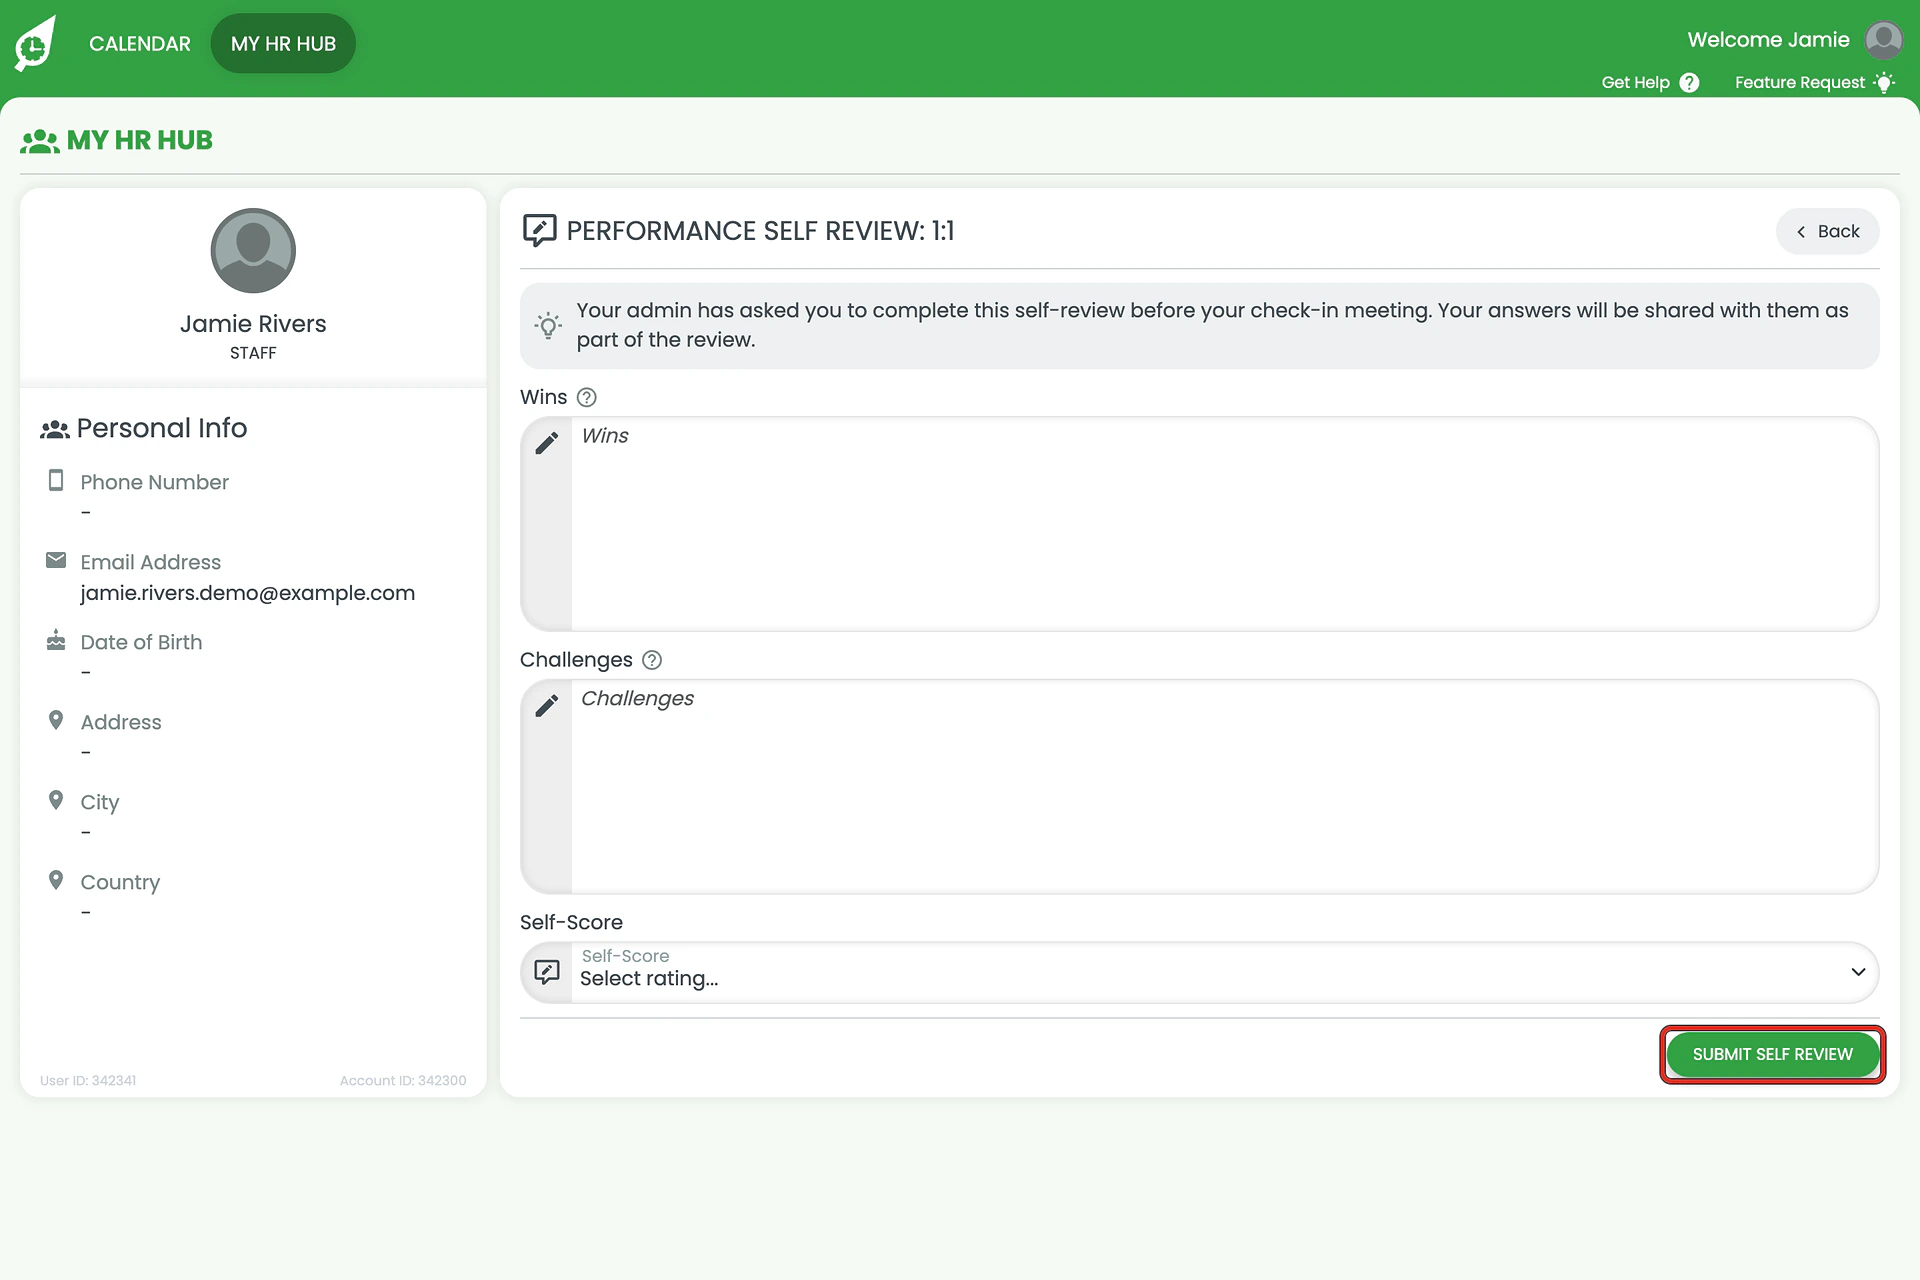Click the Country pin icon
The image size is (1920, 1280).
click(56, 880)
